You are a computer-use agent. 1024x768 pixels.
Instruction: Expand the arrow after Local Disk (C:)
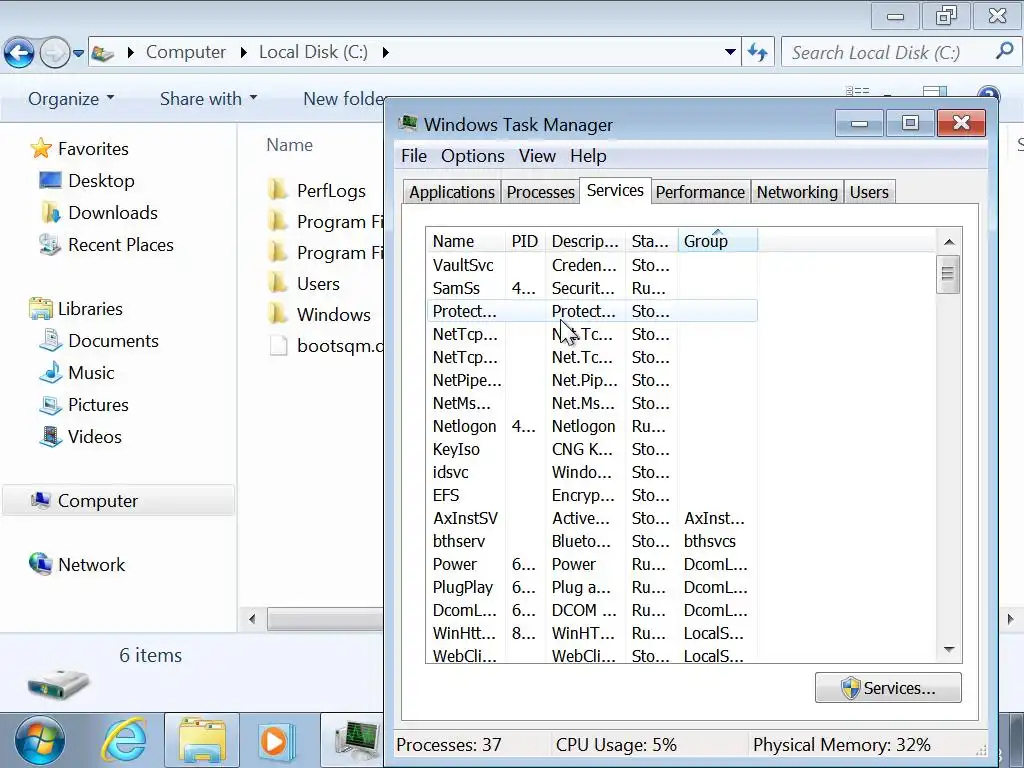pyautogui.click(x=385, y=52)
